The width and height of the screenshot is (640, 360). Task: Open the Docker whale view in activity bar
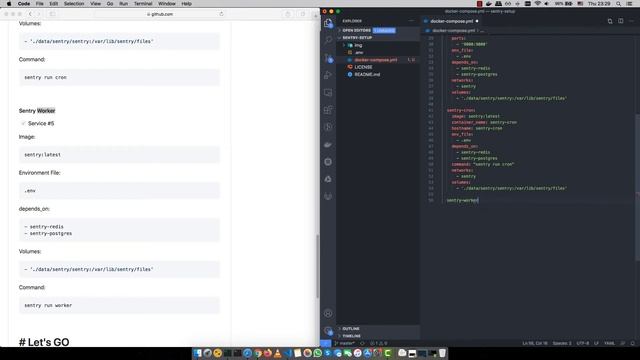pyautogui.click(x=328, y=144)
